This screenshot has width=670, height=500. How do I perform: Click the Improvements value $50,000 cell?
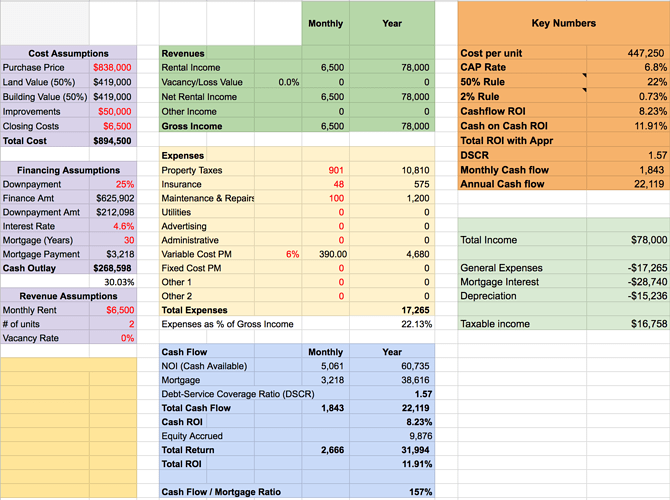[112, 111]
